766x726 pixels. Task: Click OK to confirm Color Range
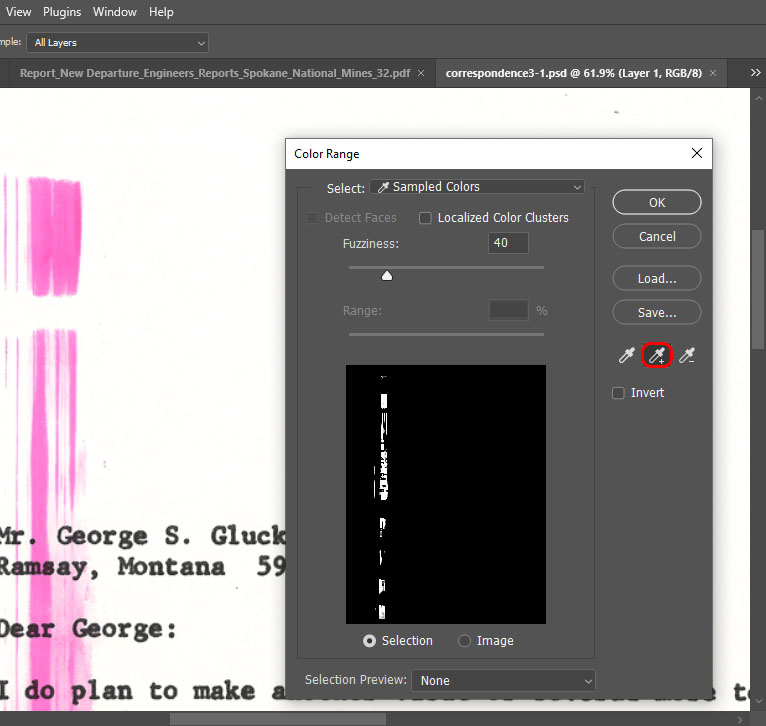(656, 202)
